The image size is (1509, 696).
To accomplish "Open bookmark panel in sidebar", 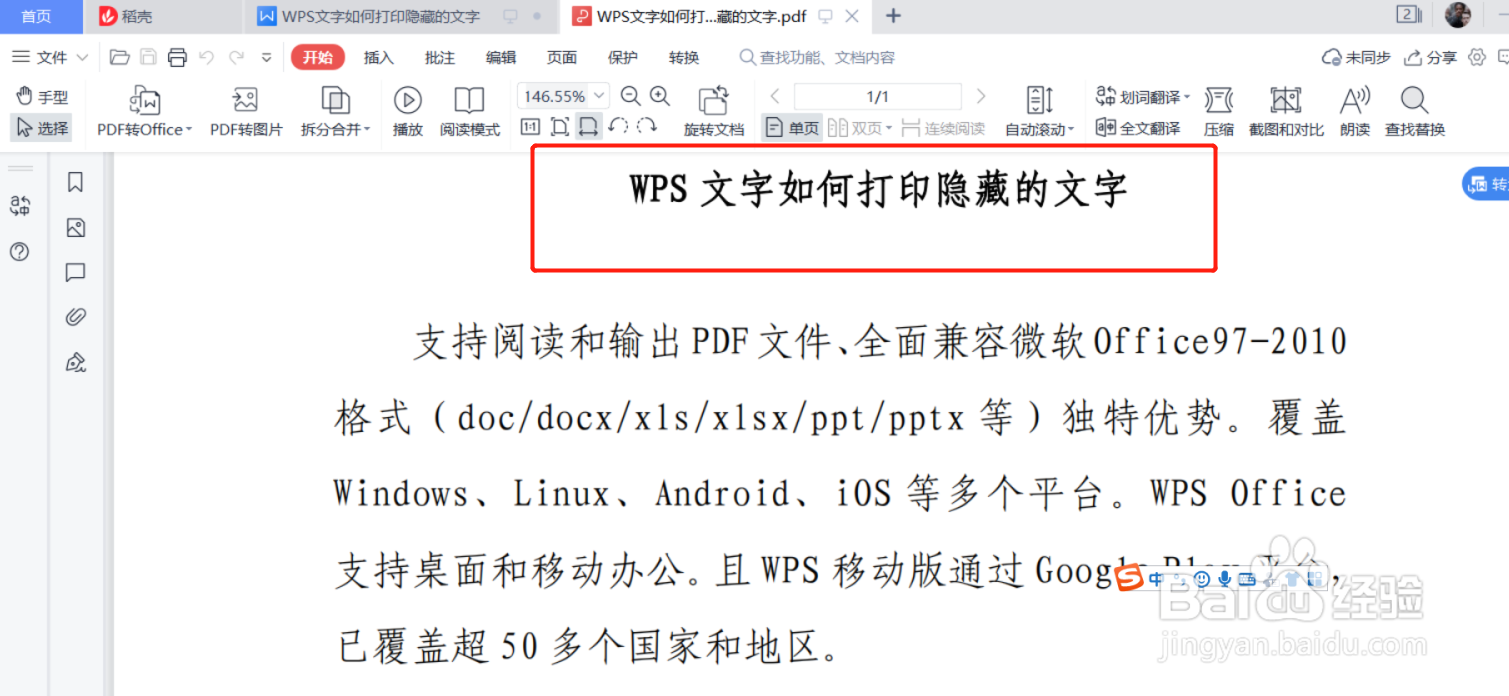I will click(x=75, y=182).
